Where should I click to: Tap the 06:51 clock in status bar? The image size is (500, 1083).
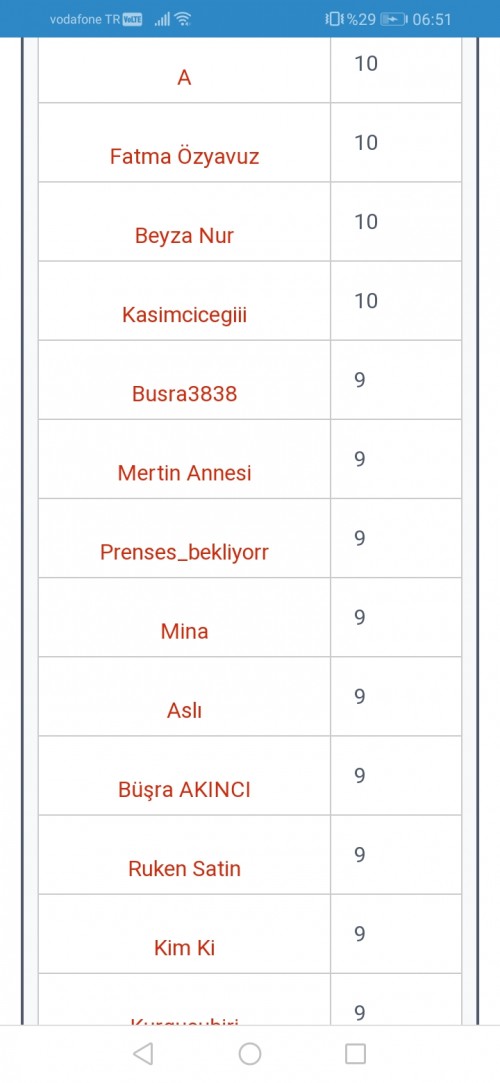[432, 19]
